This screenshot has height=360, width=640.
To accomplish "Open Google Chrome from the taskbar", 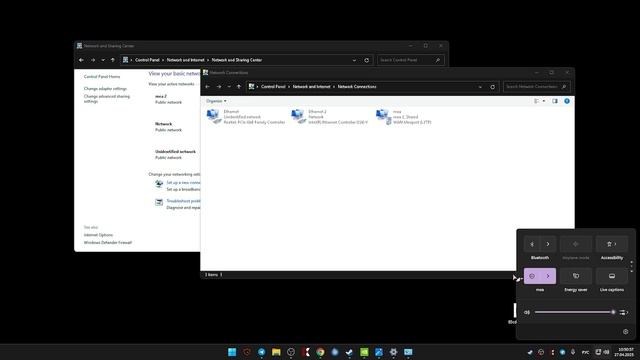I will coord(320,352).
